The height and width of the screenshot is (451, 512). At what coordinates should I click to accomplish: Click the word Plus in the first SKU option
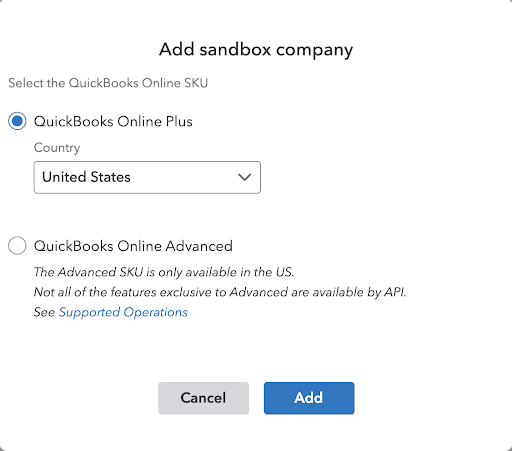(179, 121)
